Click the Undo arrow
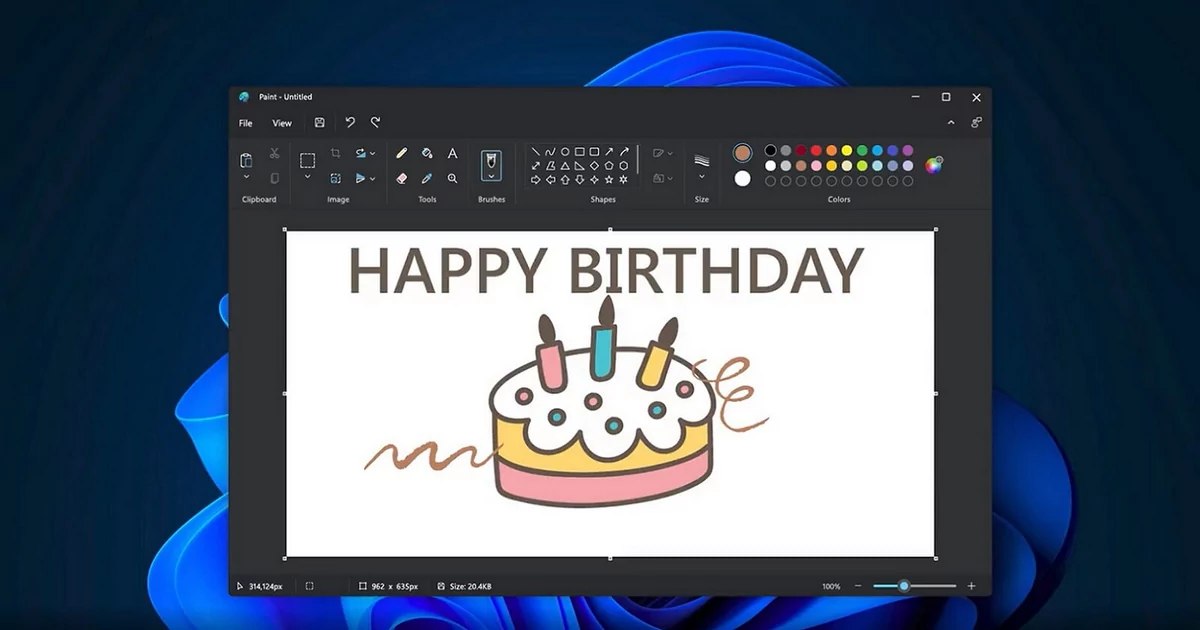 pos(349,122)
